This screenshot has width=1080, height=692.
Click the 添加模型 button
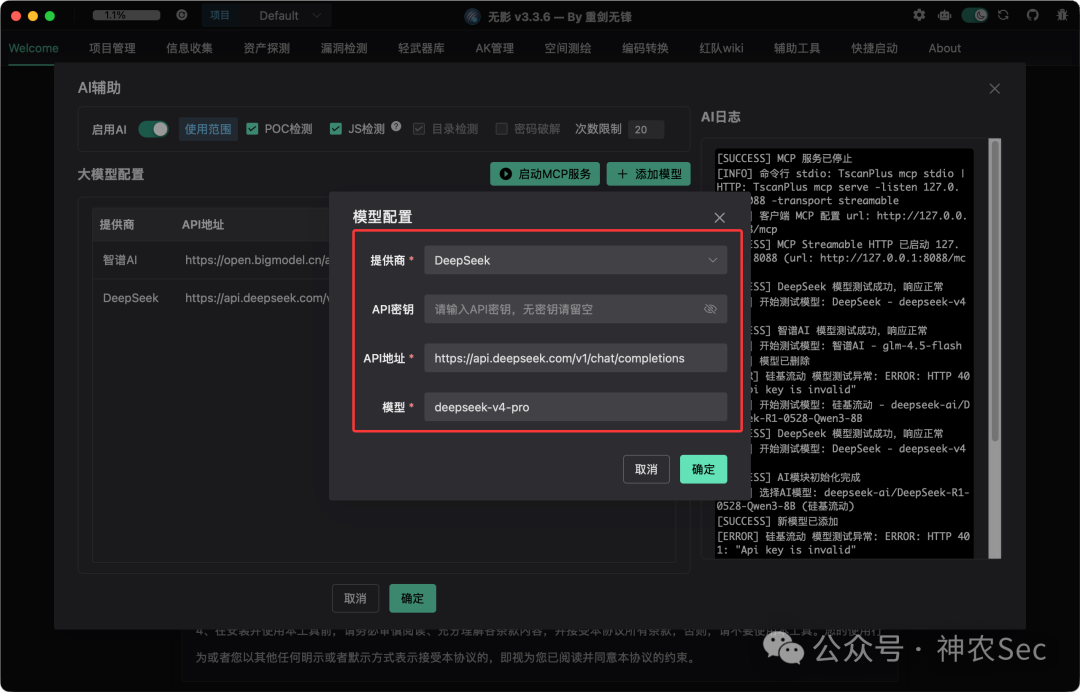click(649, 174)
